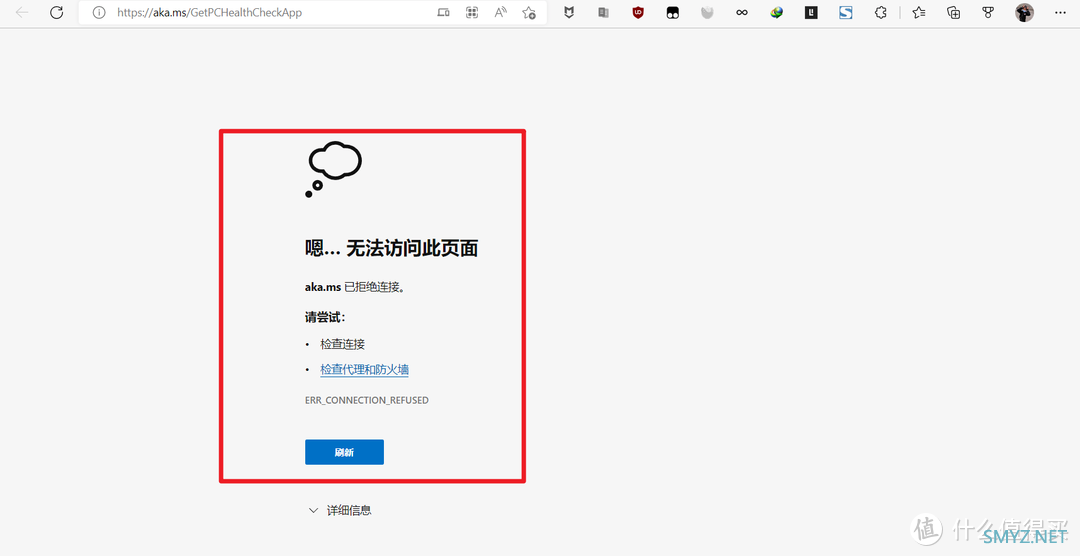This screenshot has height=556, width=1080.
Task: Open the user profile avatar
Action: (x=1024, y=12)
